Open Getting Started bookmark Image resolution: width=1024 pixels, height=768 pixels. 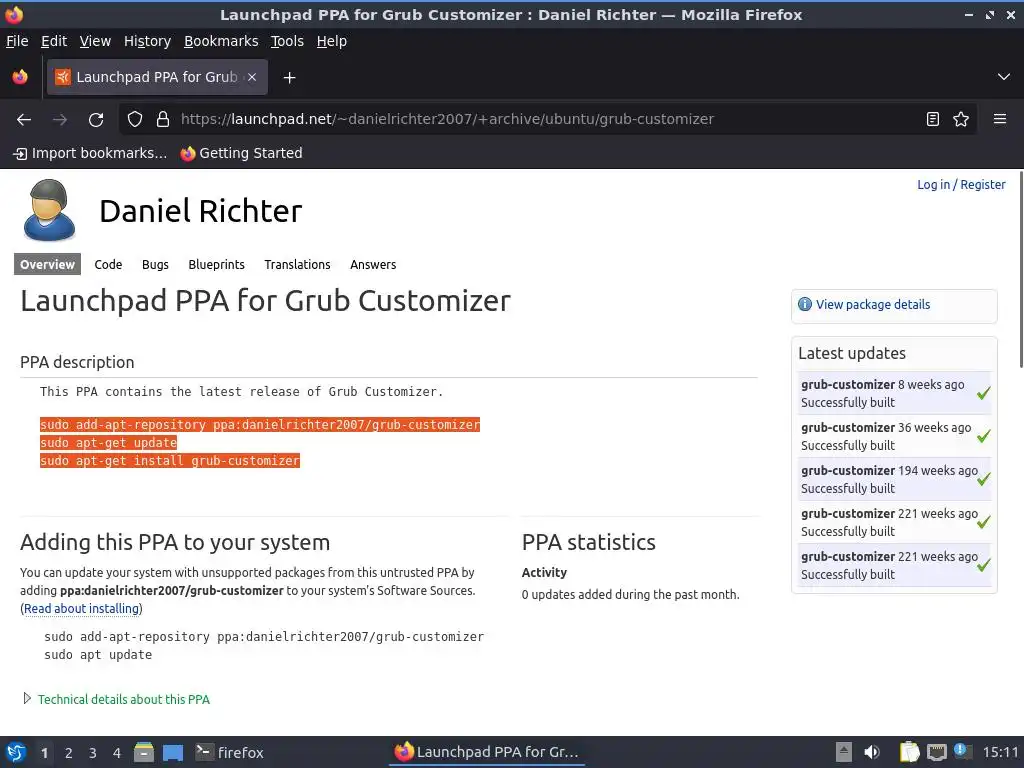click(242, 153)
